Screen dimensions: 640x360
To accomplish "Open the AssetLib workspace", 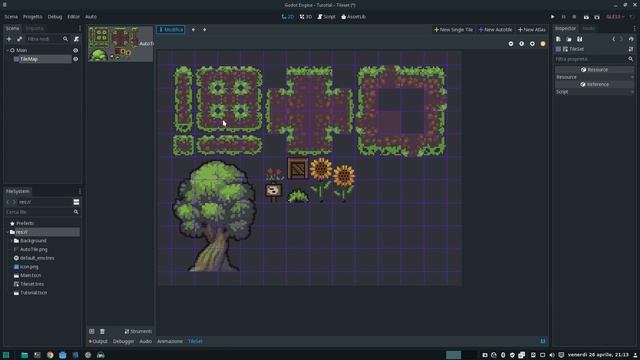I will coord(353,17).
